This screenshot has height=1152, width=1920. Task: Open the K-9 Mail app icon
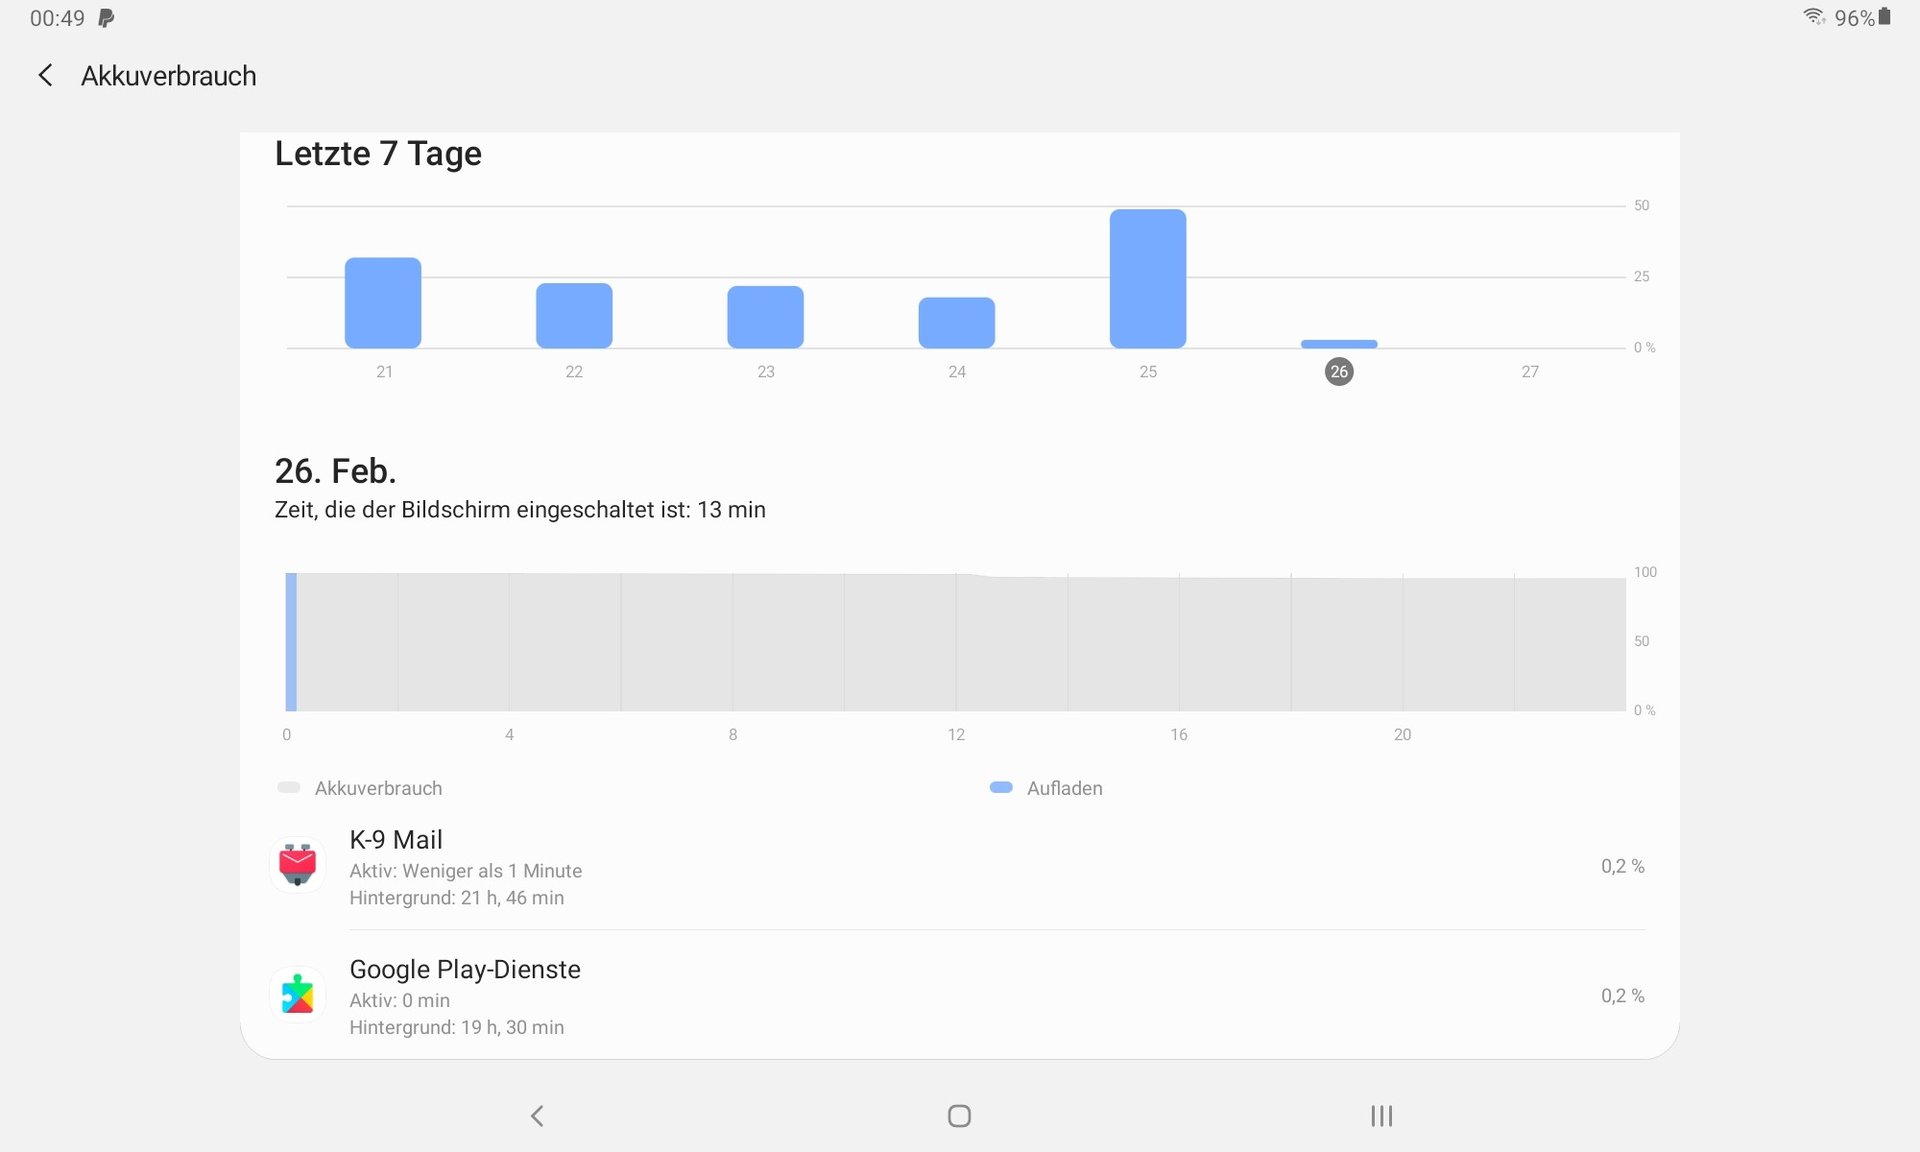297,864
